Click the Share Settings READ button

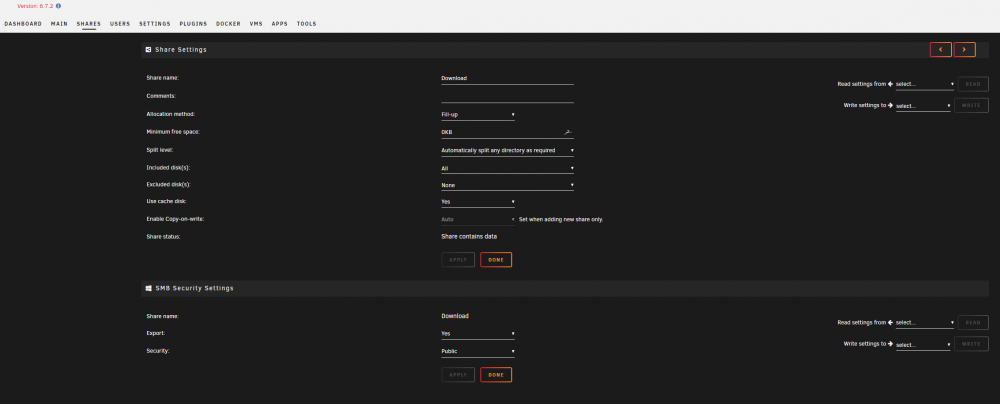point(973,84)
